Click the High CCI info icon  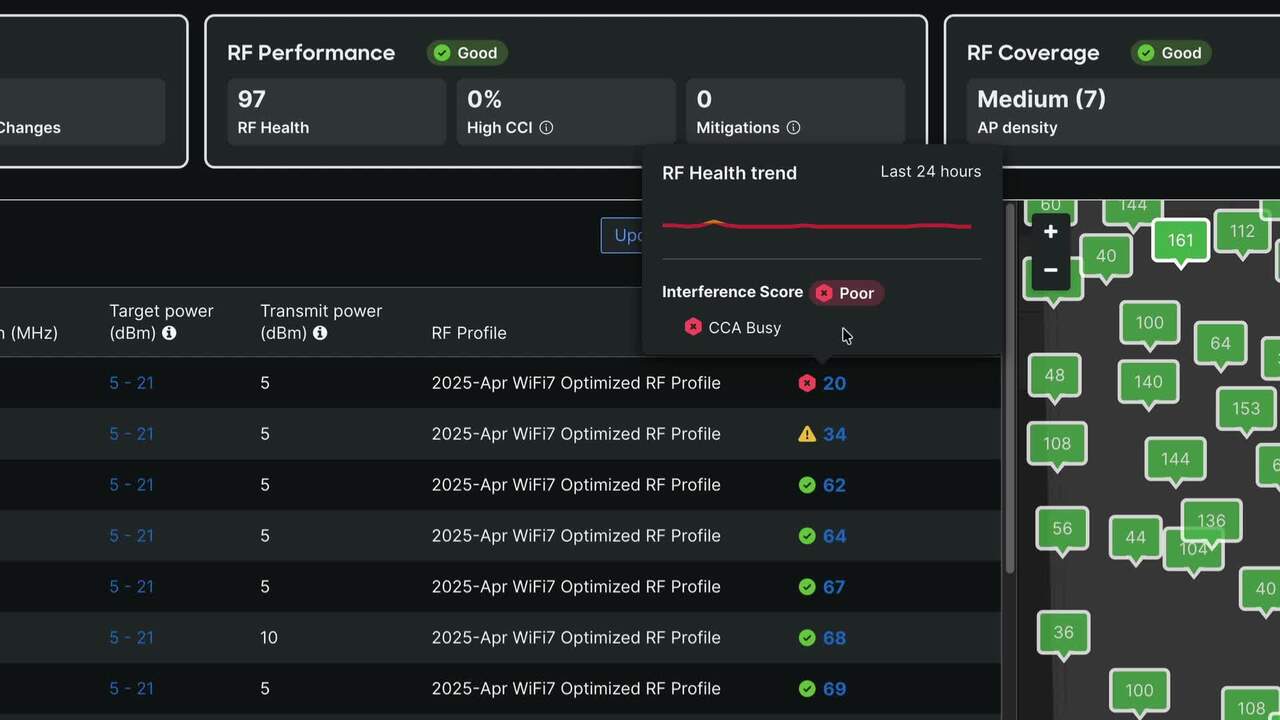pos(546,128)
